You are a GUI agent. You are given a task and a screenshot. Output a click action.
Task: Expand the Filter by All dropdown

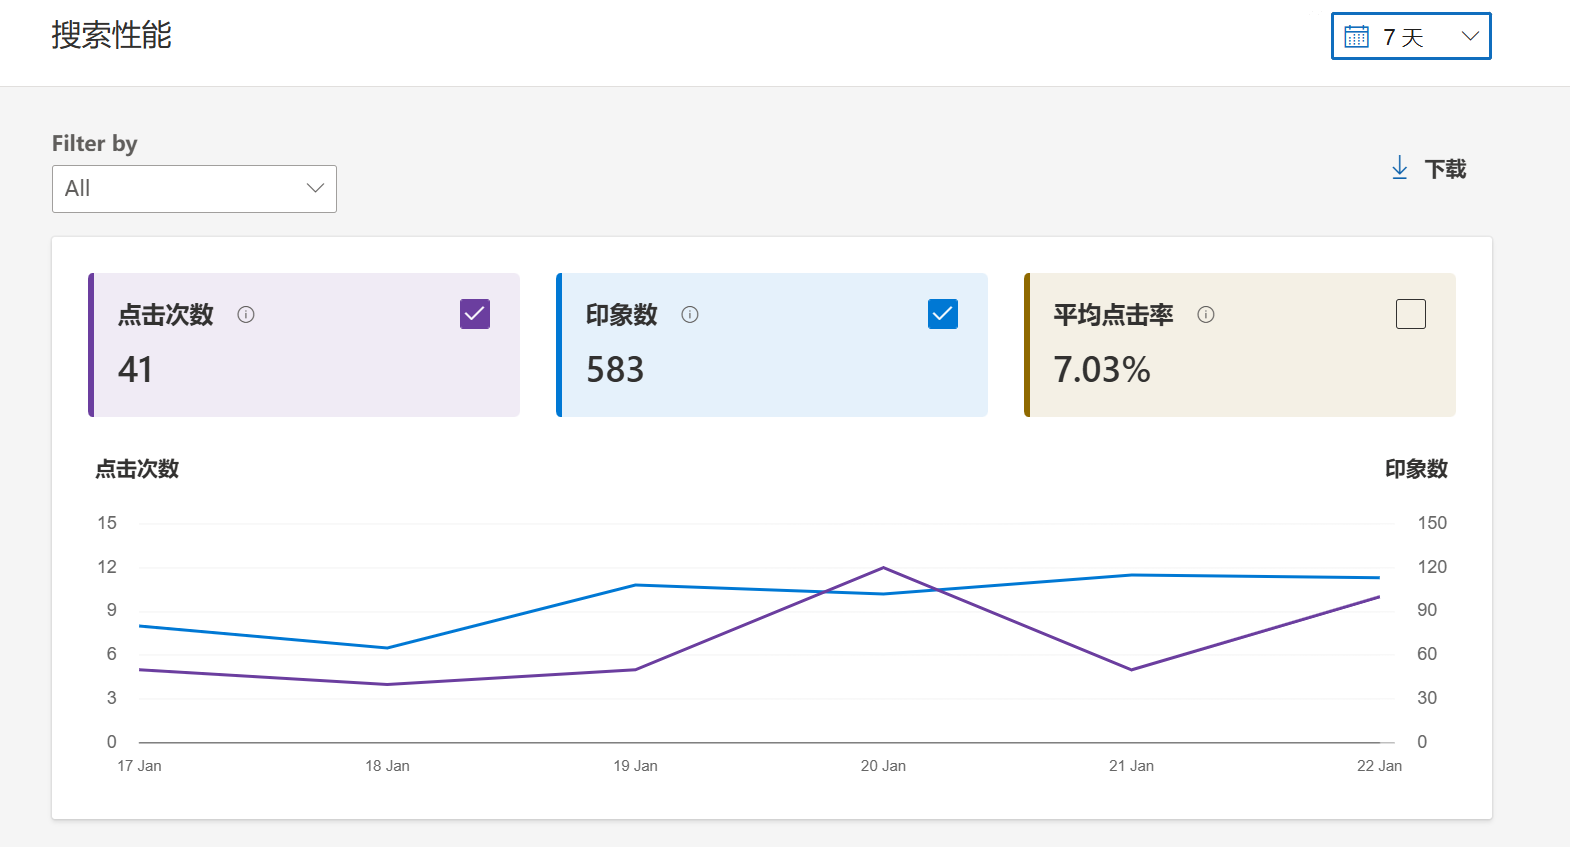[194, 189]
